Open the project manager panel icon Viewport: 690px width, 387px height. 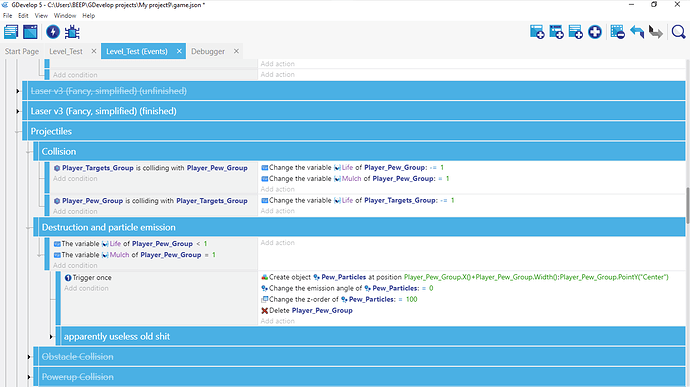coord(11,32)
